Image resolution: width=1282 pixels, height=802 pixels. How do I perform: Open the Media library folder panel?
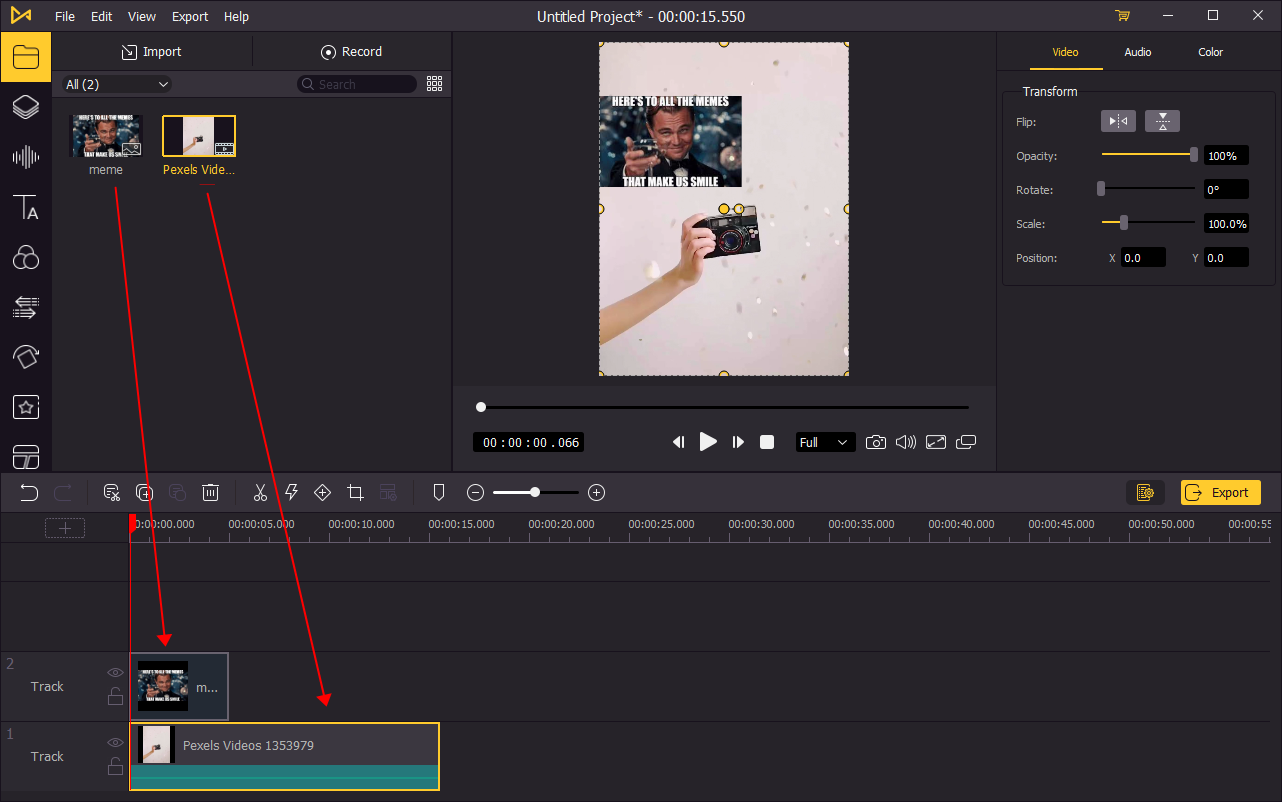point(25,57)
